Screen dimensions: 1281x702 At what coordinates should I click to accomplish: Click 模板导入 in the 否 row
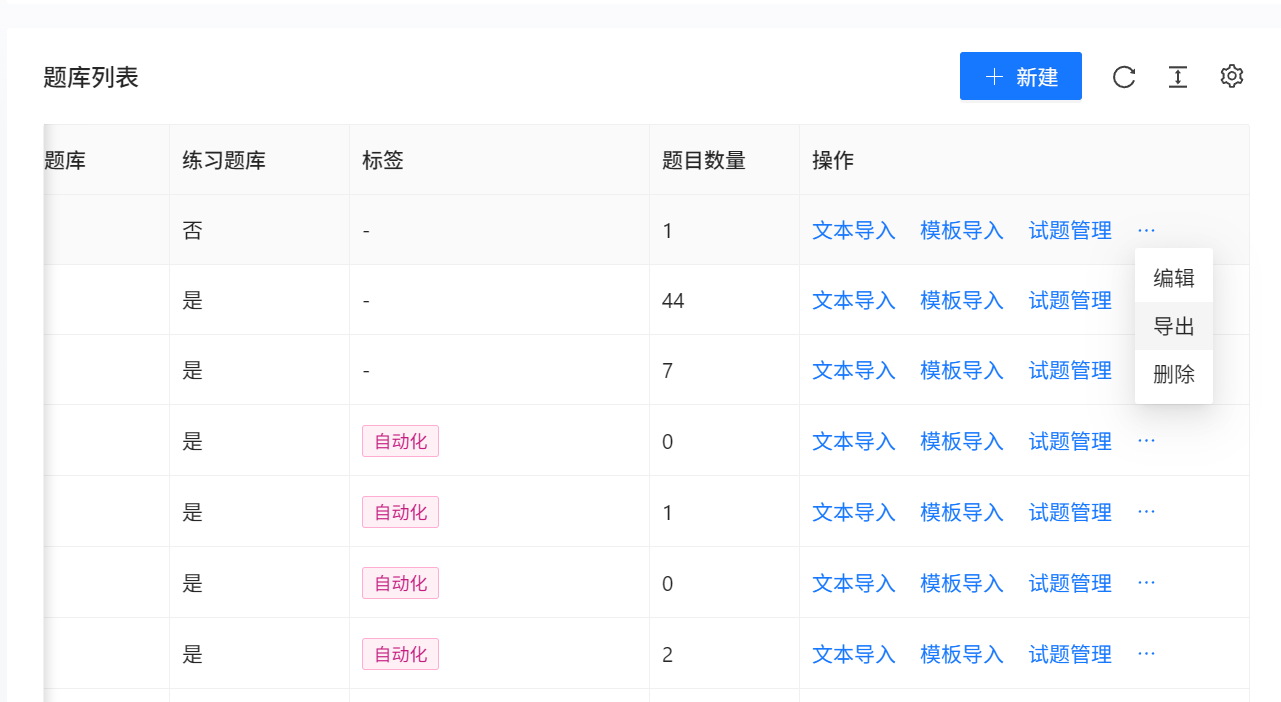coord(962,230)
